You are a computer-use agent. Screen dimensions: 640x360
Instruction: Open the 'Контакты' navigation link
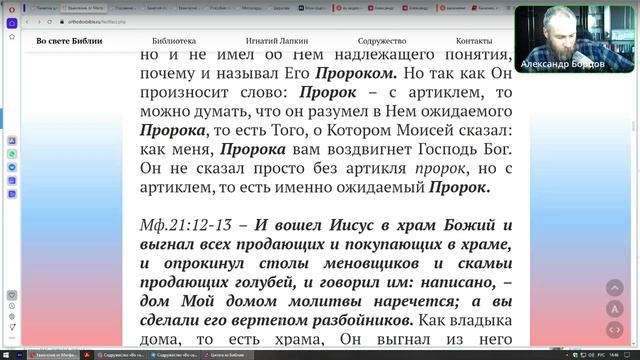[474, 41]
